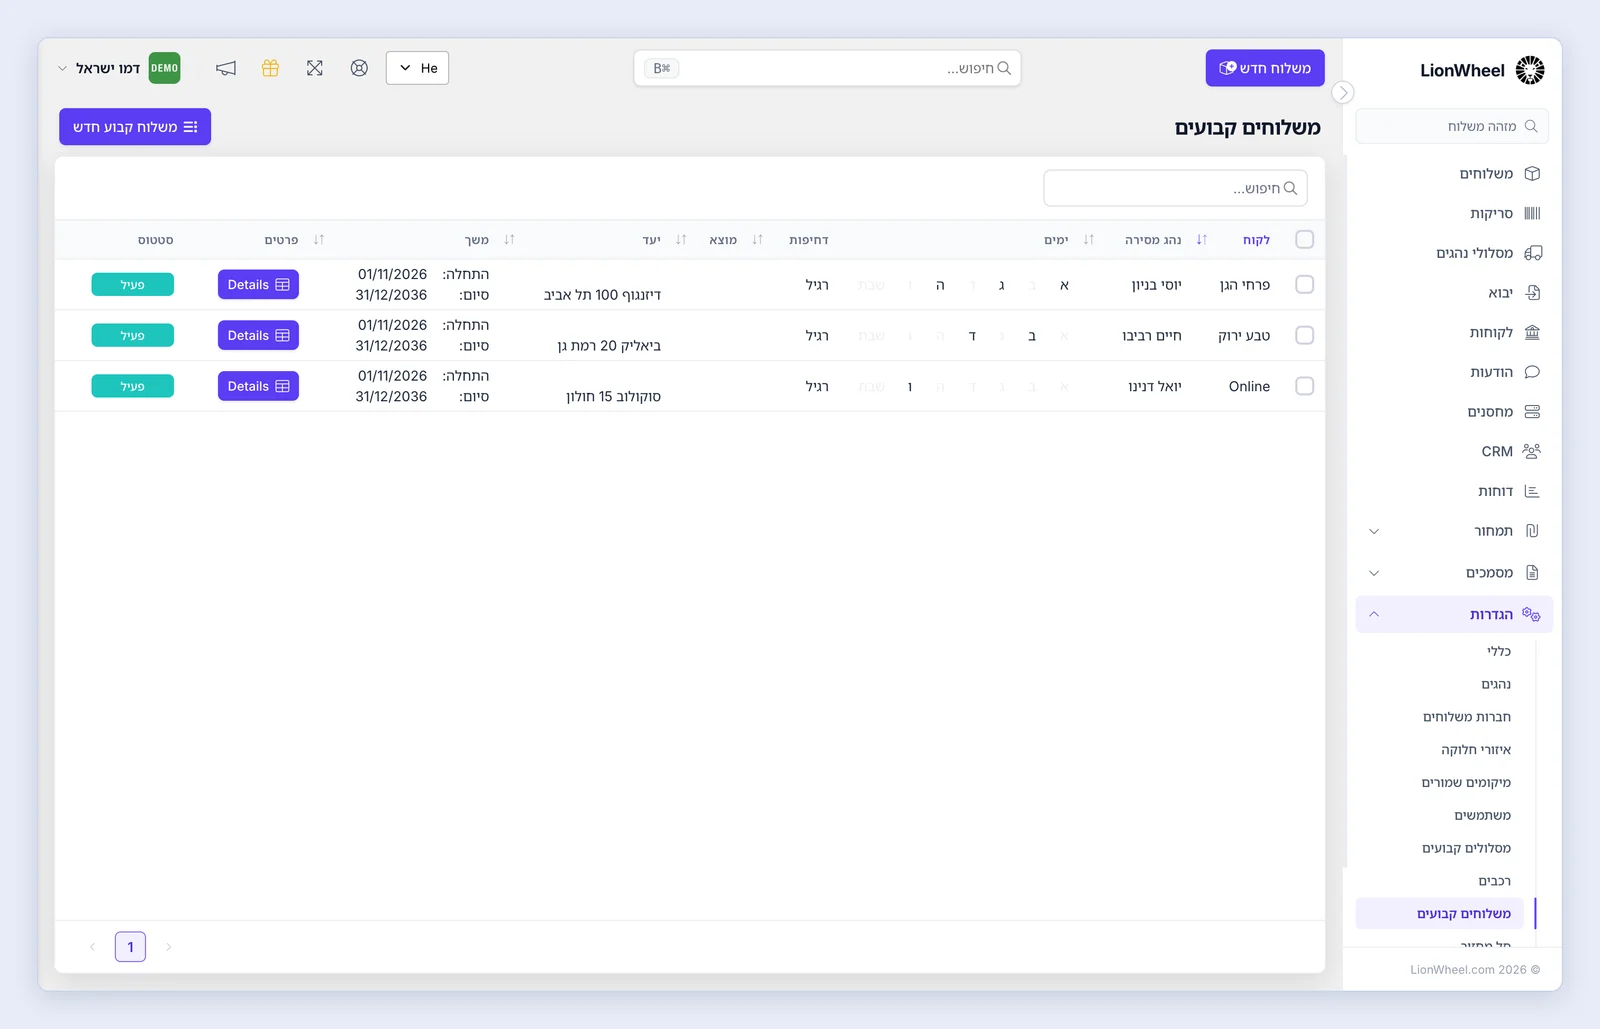Sort by the נהג מסירה column arrows
Image resolution: width=1600 pixels, height=1029 pixels.
pos(1088,240)
